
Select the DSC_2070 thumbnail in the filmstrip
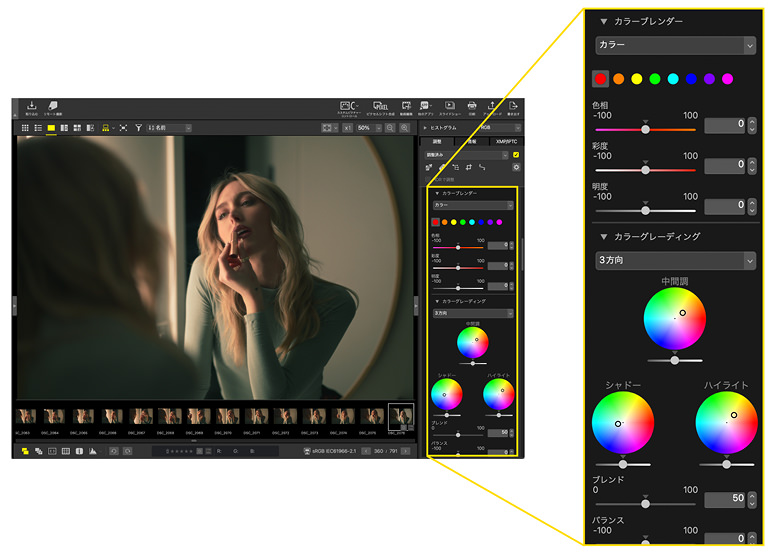[227, 415]
